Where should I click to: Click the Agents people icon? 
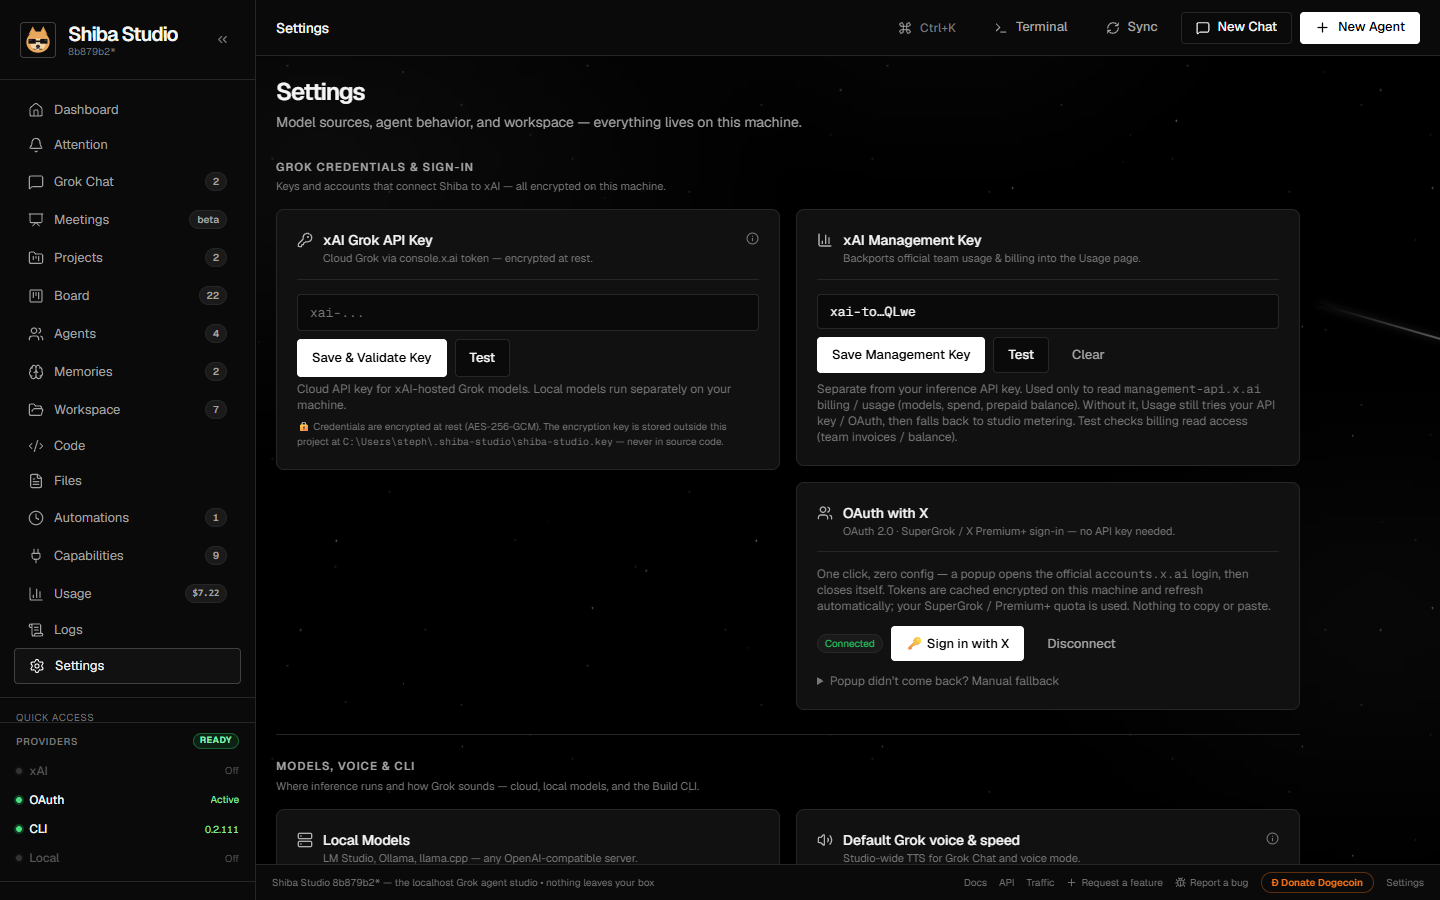(36, 334)
